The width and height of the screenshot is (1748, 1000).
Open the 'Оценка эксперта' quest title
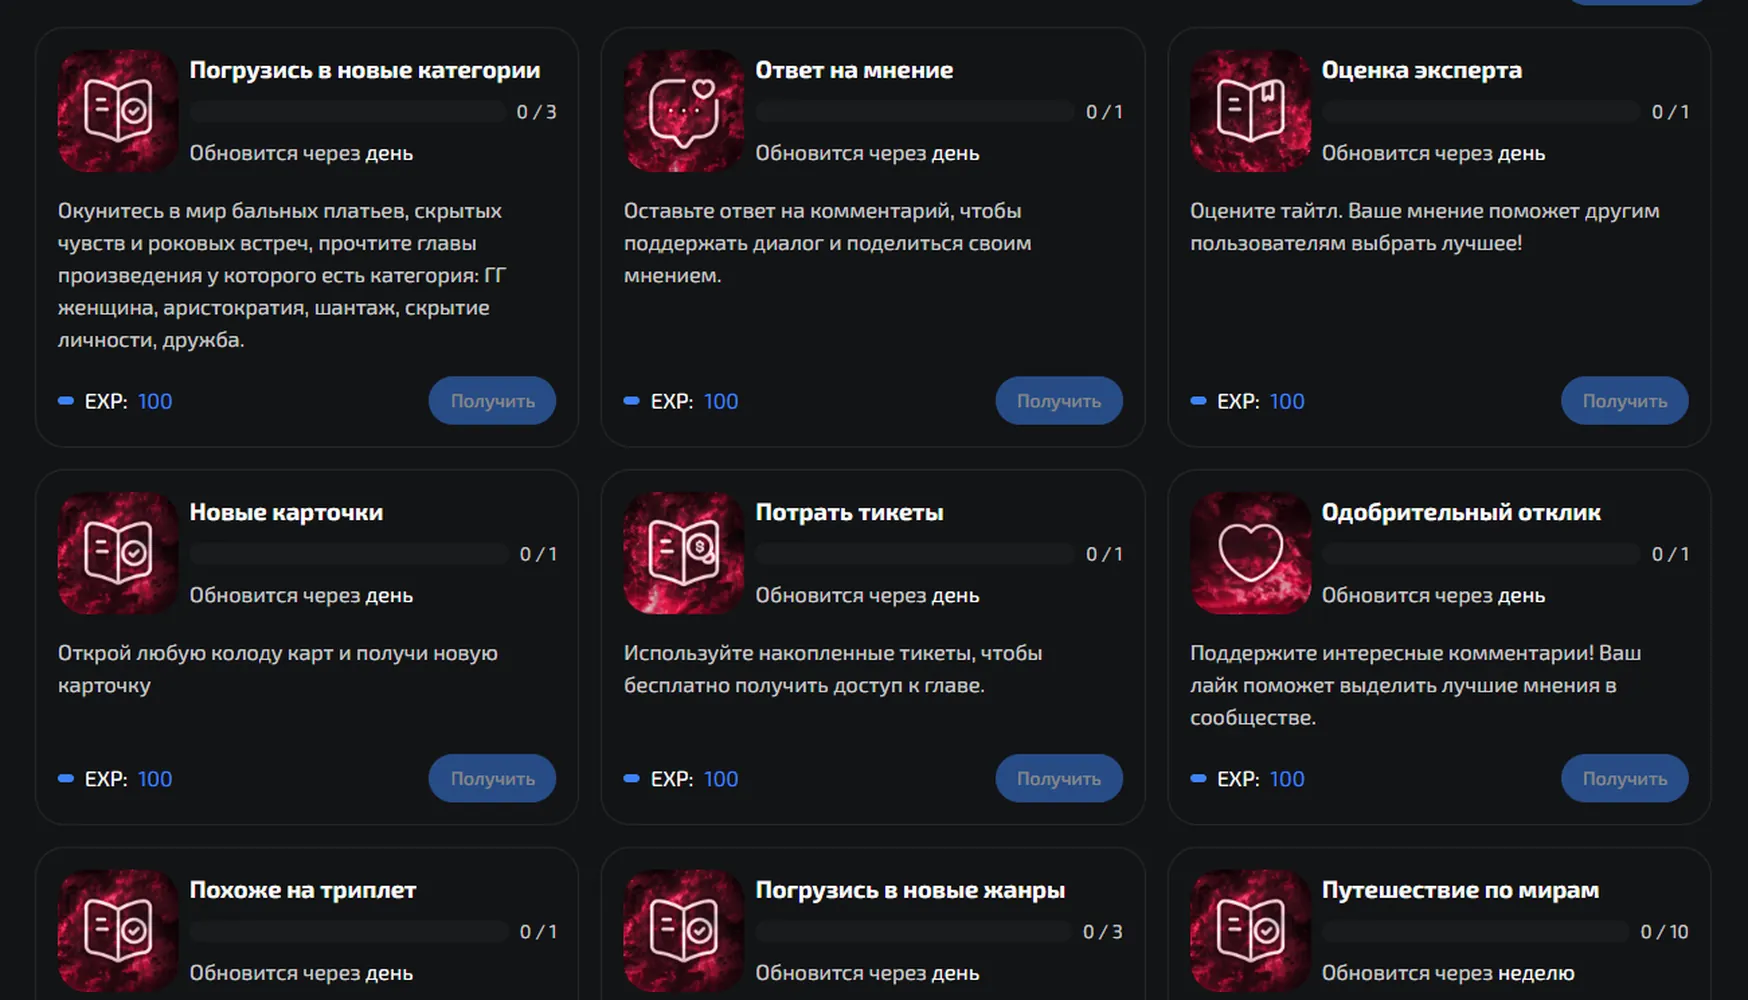point(1422,70)
